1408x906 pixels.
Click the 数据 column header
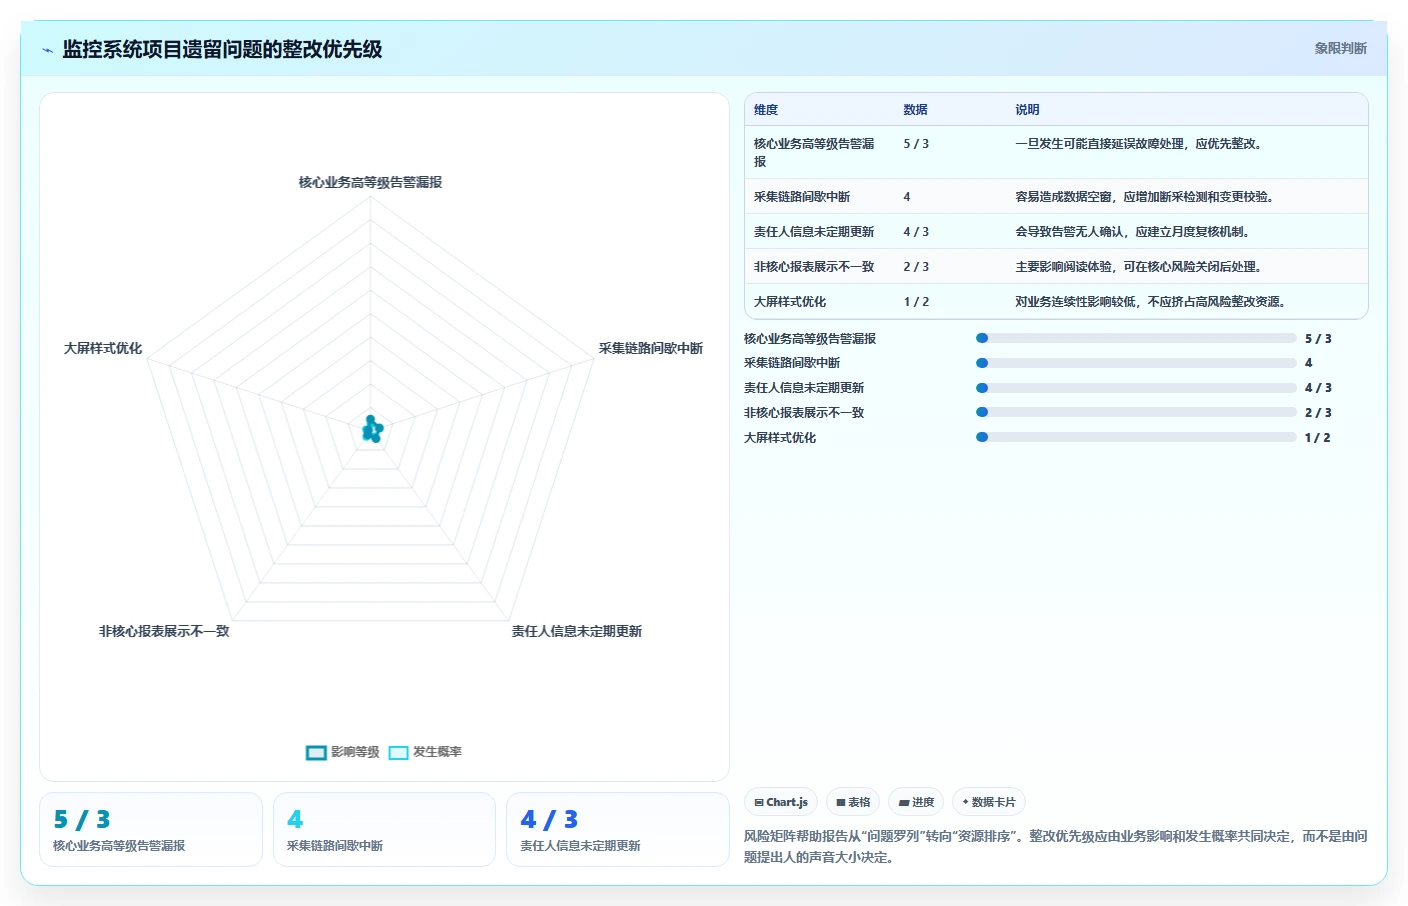tap(915, 110)
